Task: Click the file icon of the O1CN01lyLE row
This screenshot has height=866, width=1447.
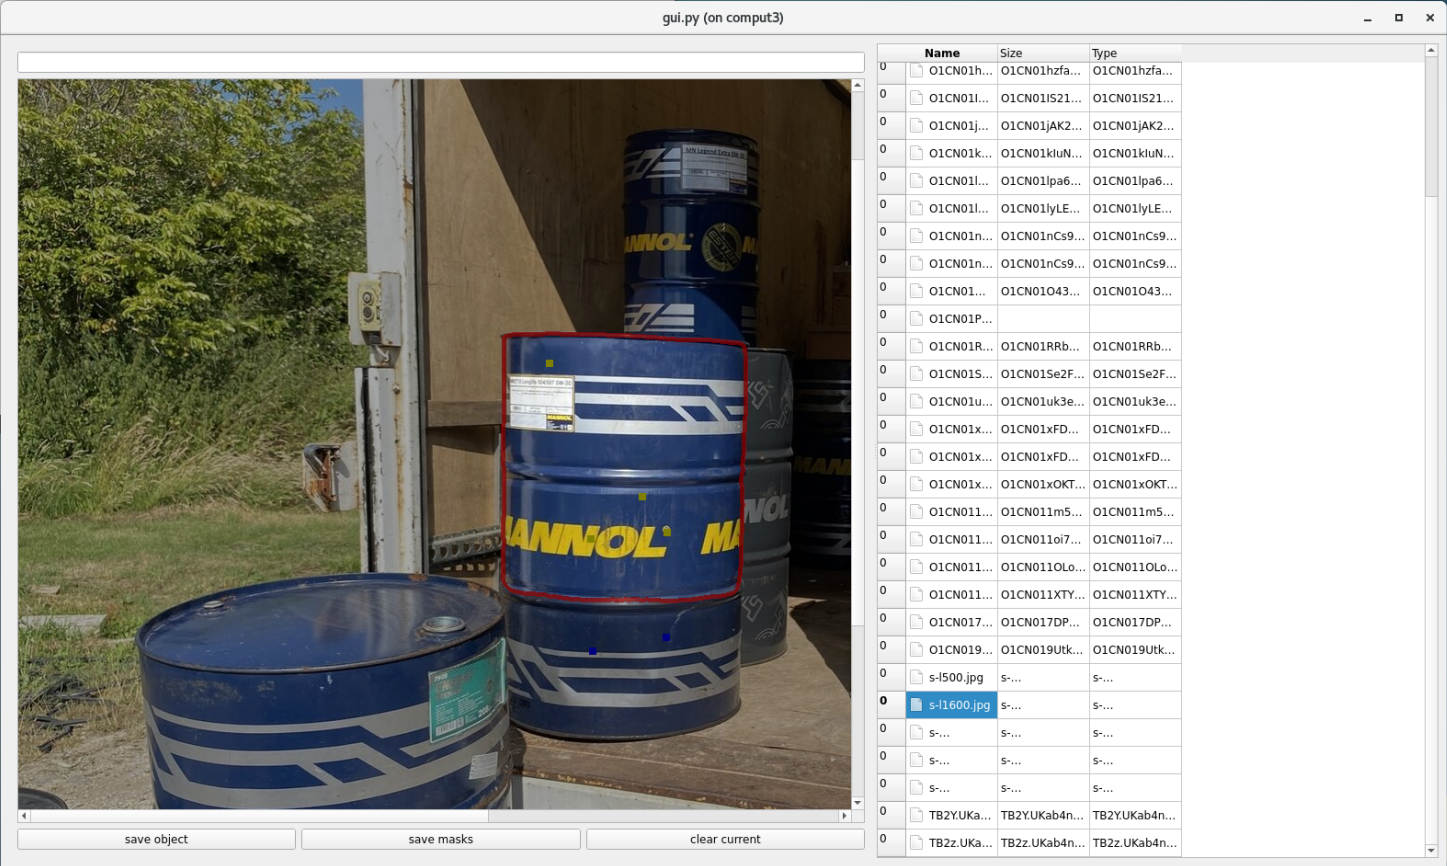Action: click(x=916, y=209)
